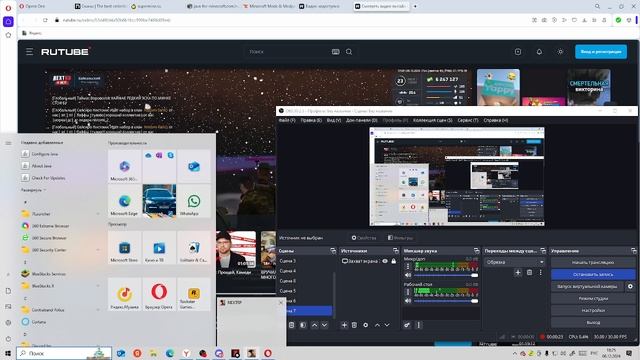Open RuTube notifications bell

(539, 52)
